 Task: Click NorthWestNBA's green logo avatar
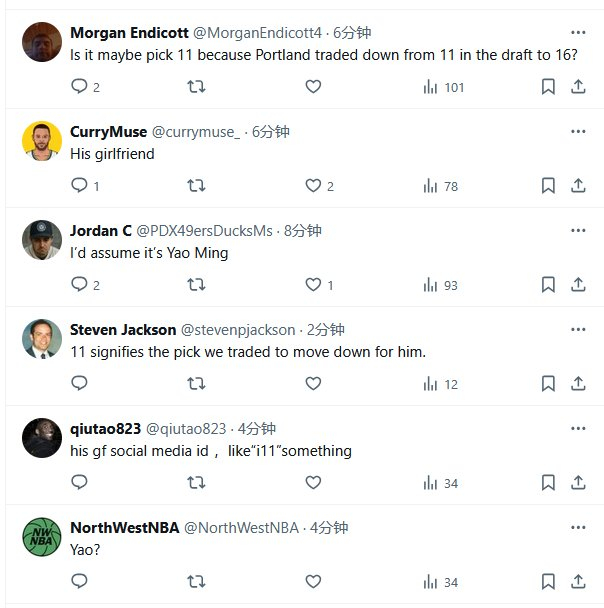coord(41,537)
